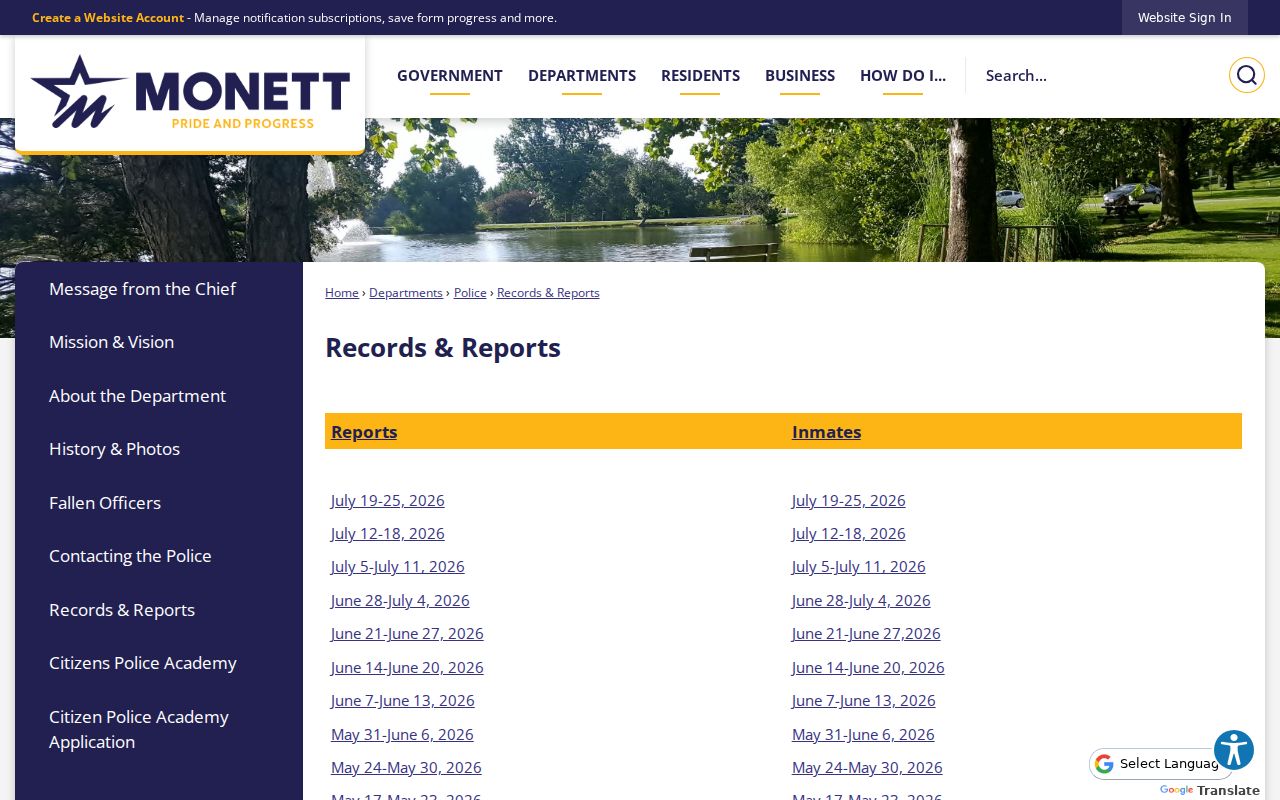The width and height of the screenshot is (1280, 800).
Task: Click Records & Reports breadcrumb
Action: [548, 293]
